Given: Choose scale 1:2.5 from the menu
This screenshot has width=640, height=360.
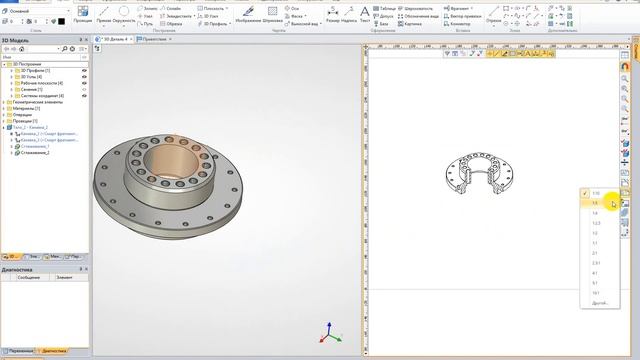Looking at the screenshot, I should click(x=600, y=223).
